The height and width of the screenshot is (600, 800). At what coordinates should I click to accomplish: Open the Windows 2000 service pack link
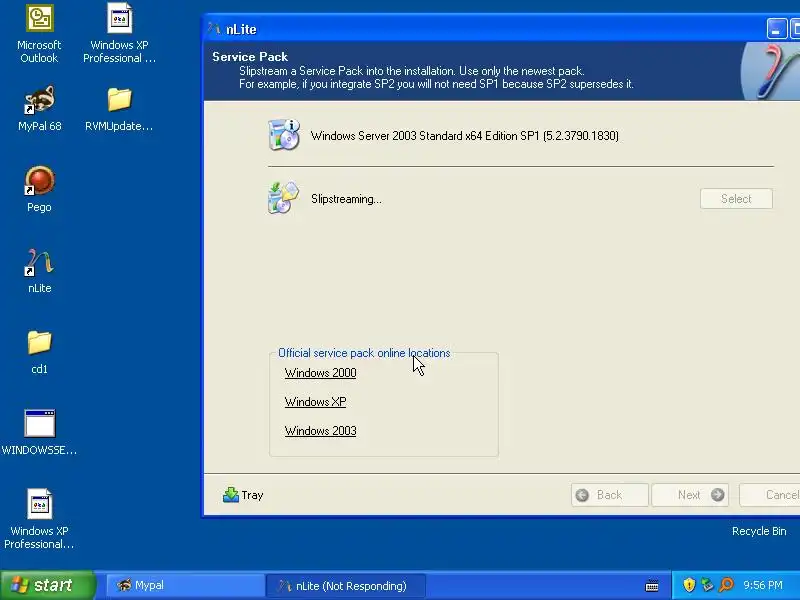coord(320,373)
